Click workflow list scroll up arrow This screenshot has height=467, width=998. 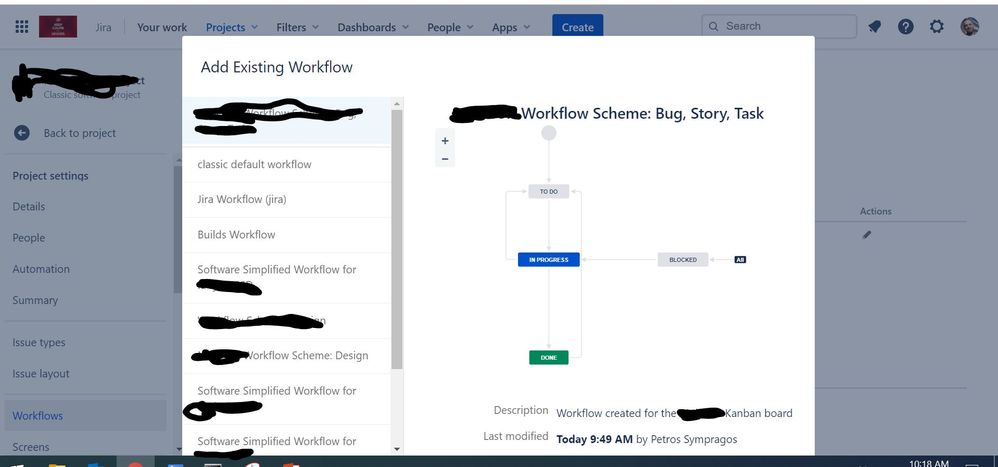397,104
